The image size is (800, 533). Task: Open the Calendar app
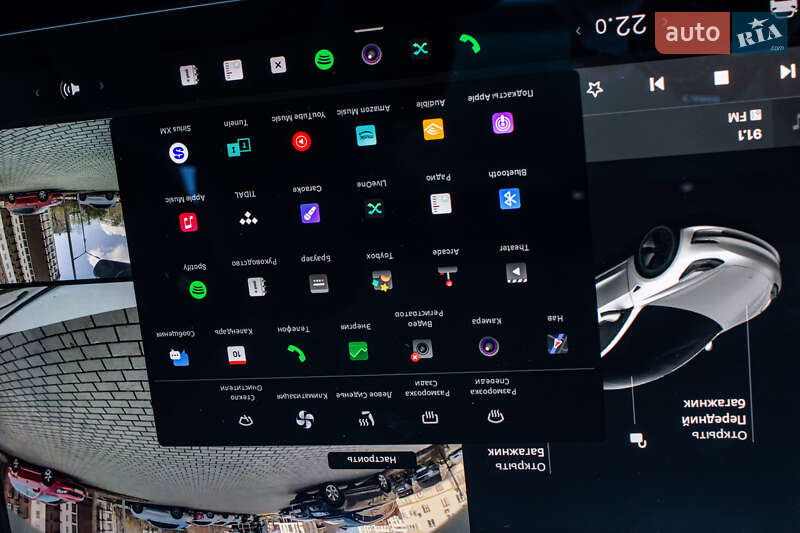(237, 353)
